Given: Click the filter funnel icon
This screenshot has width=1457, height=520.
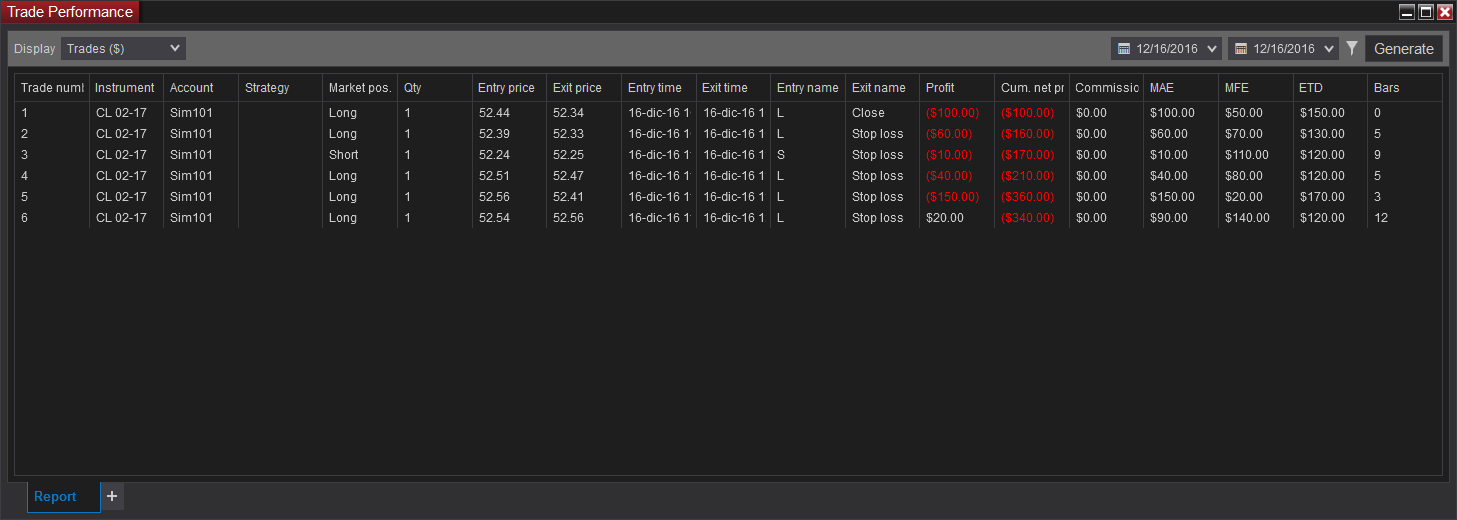Looking at the screenshot, I should [1352, 48].
